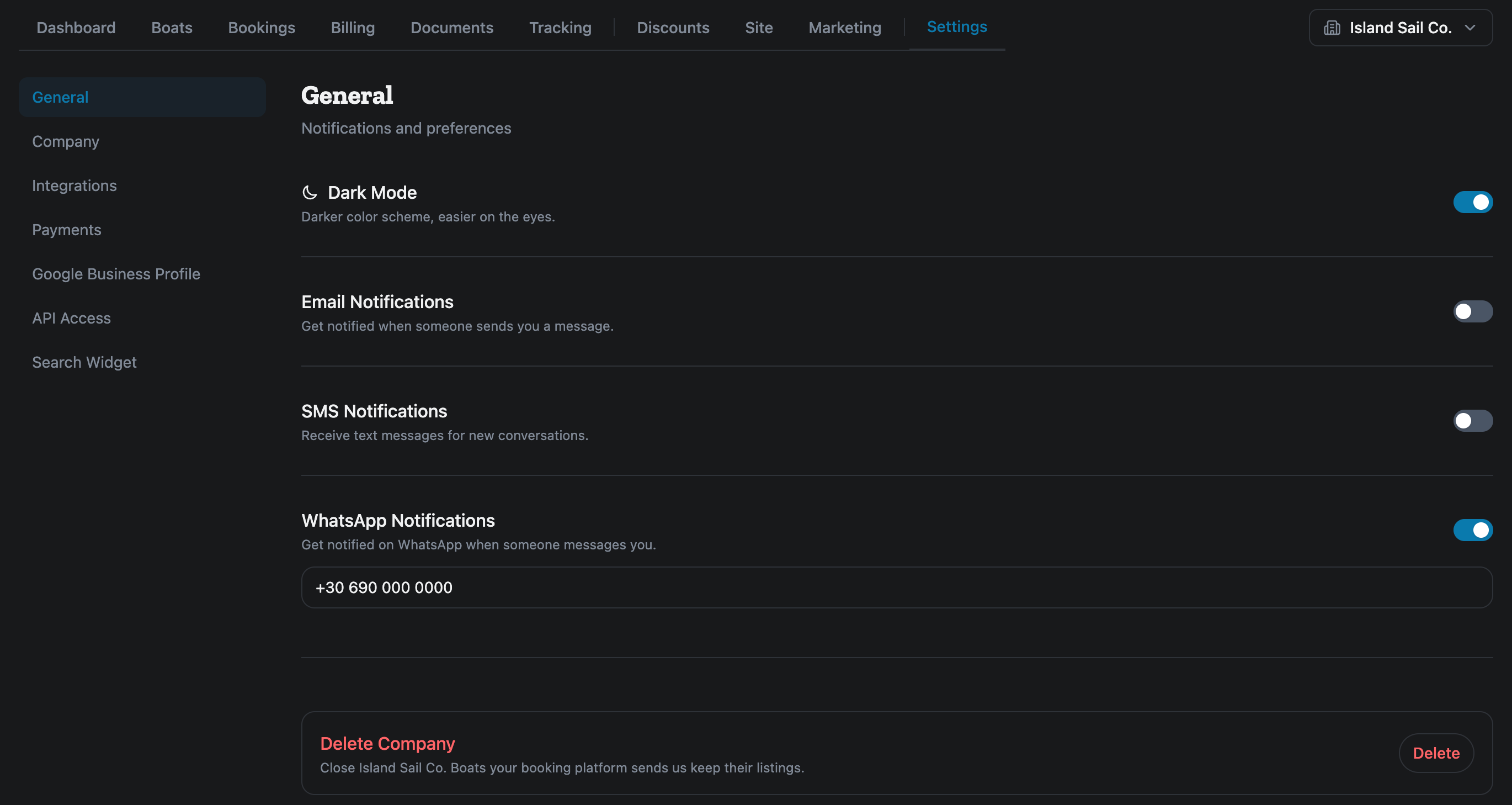Go to Integrations in the sidebar

click(142, 186)
